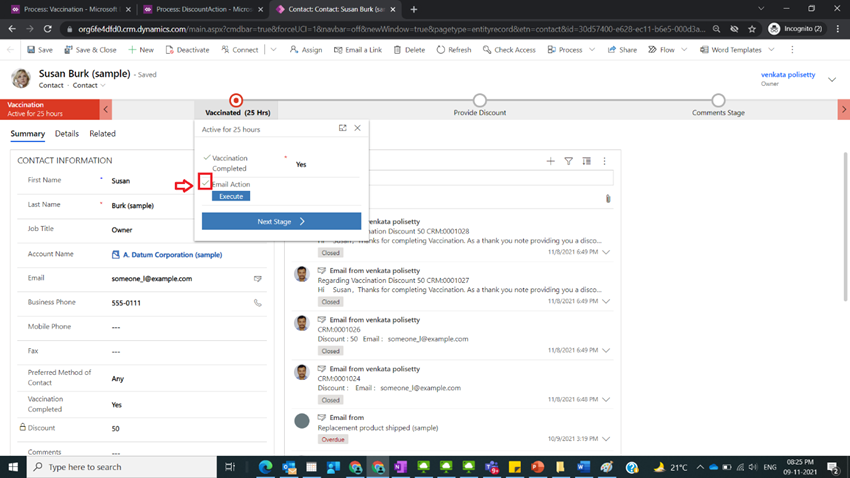Open the Windows Start menu
Image resolution: width=850 pixels, height=478 pixels.
[x=13, y=467]
